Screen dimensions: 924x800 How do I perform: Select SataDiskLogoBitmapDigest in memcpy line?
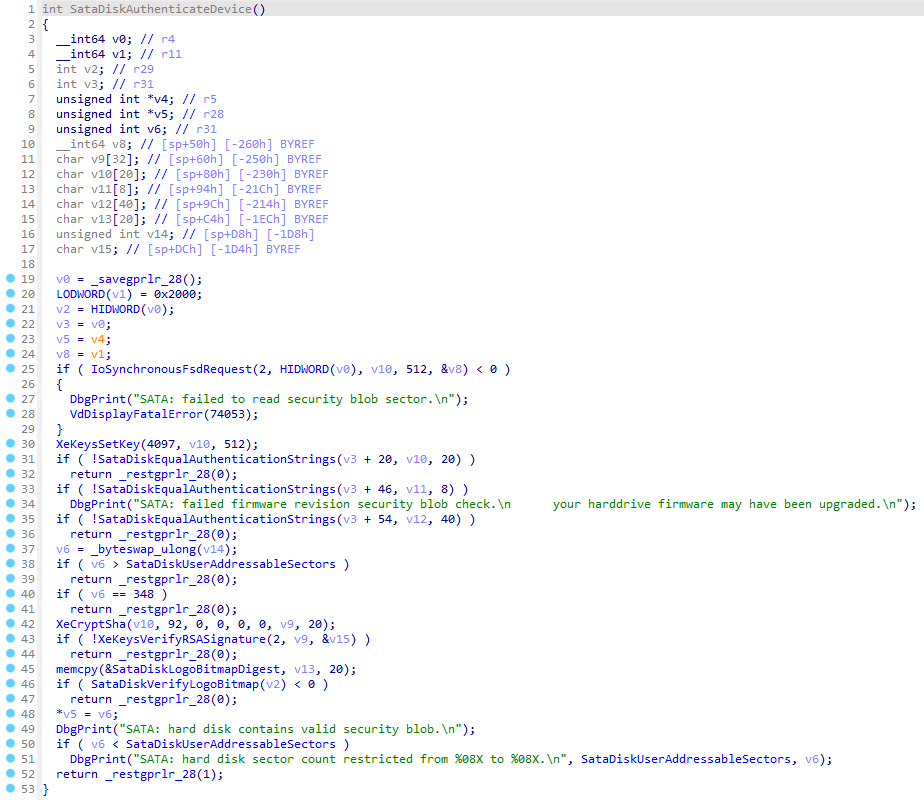(196, 669)
